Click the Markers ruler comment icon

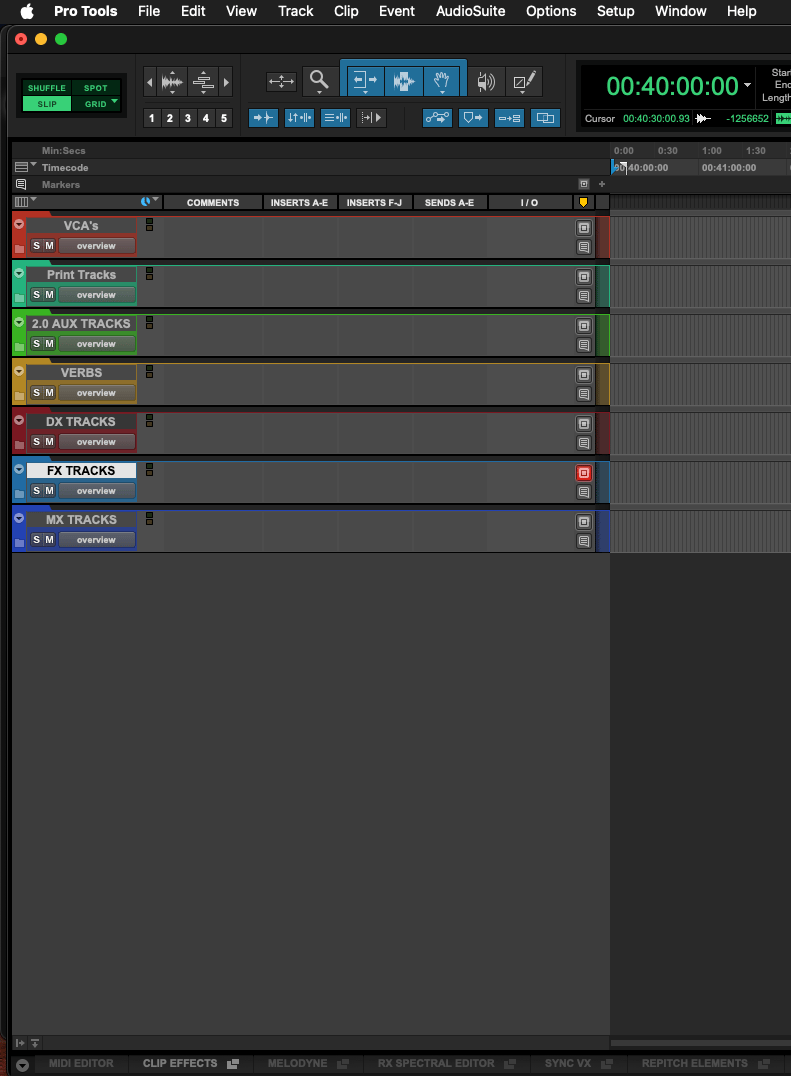click(21, 185)
